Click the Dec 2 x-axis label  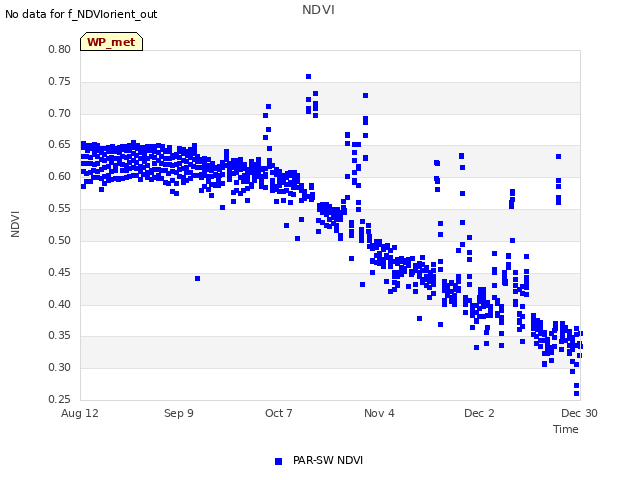point(479,413)
